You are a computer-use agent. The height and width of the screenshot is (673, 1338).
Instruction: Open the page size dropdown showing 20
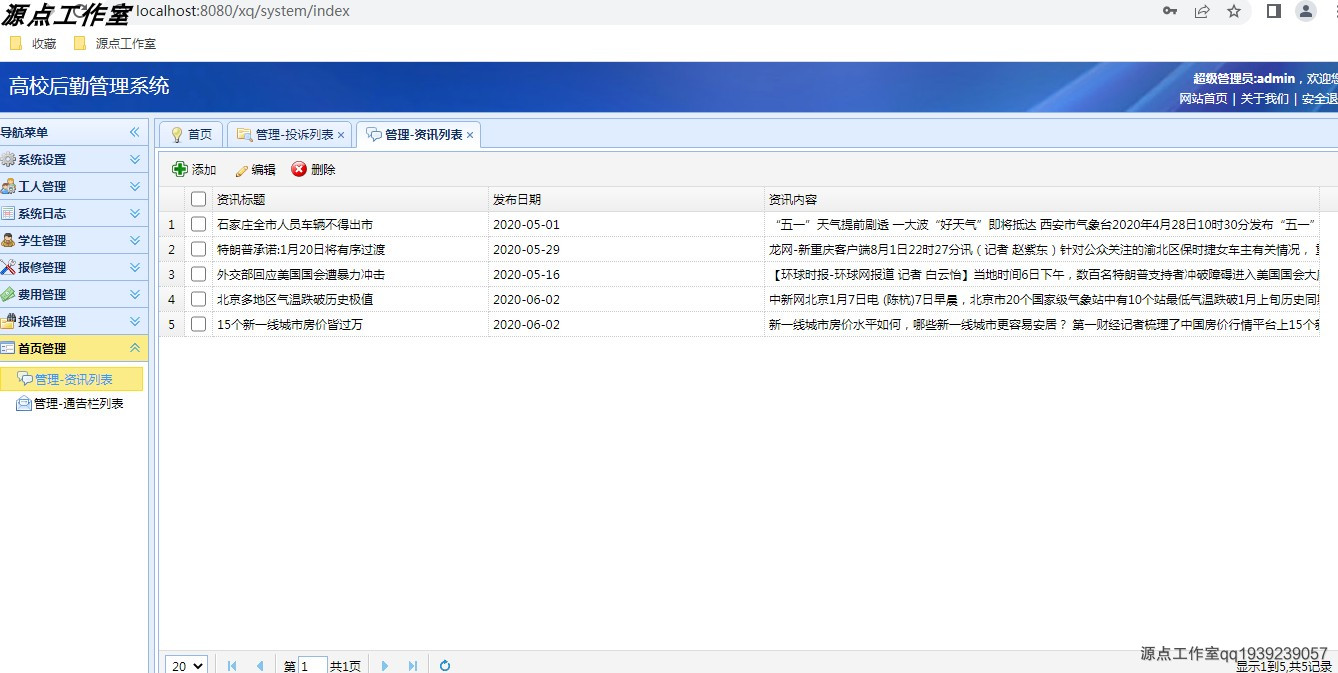coord(185,664)
